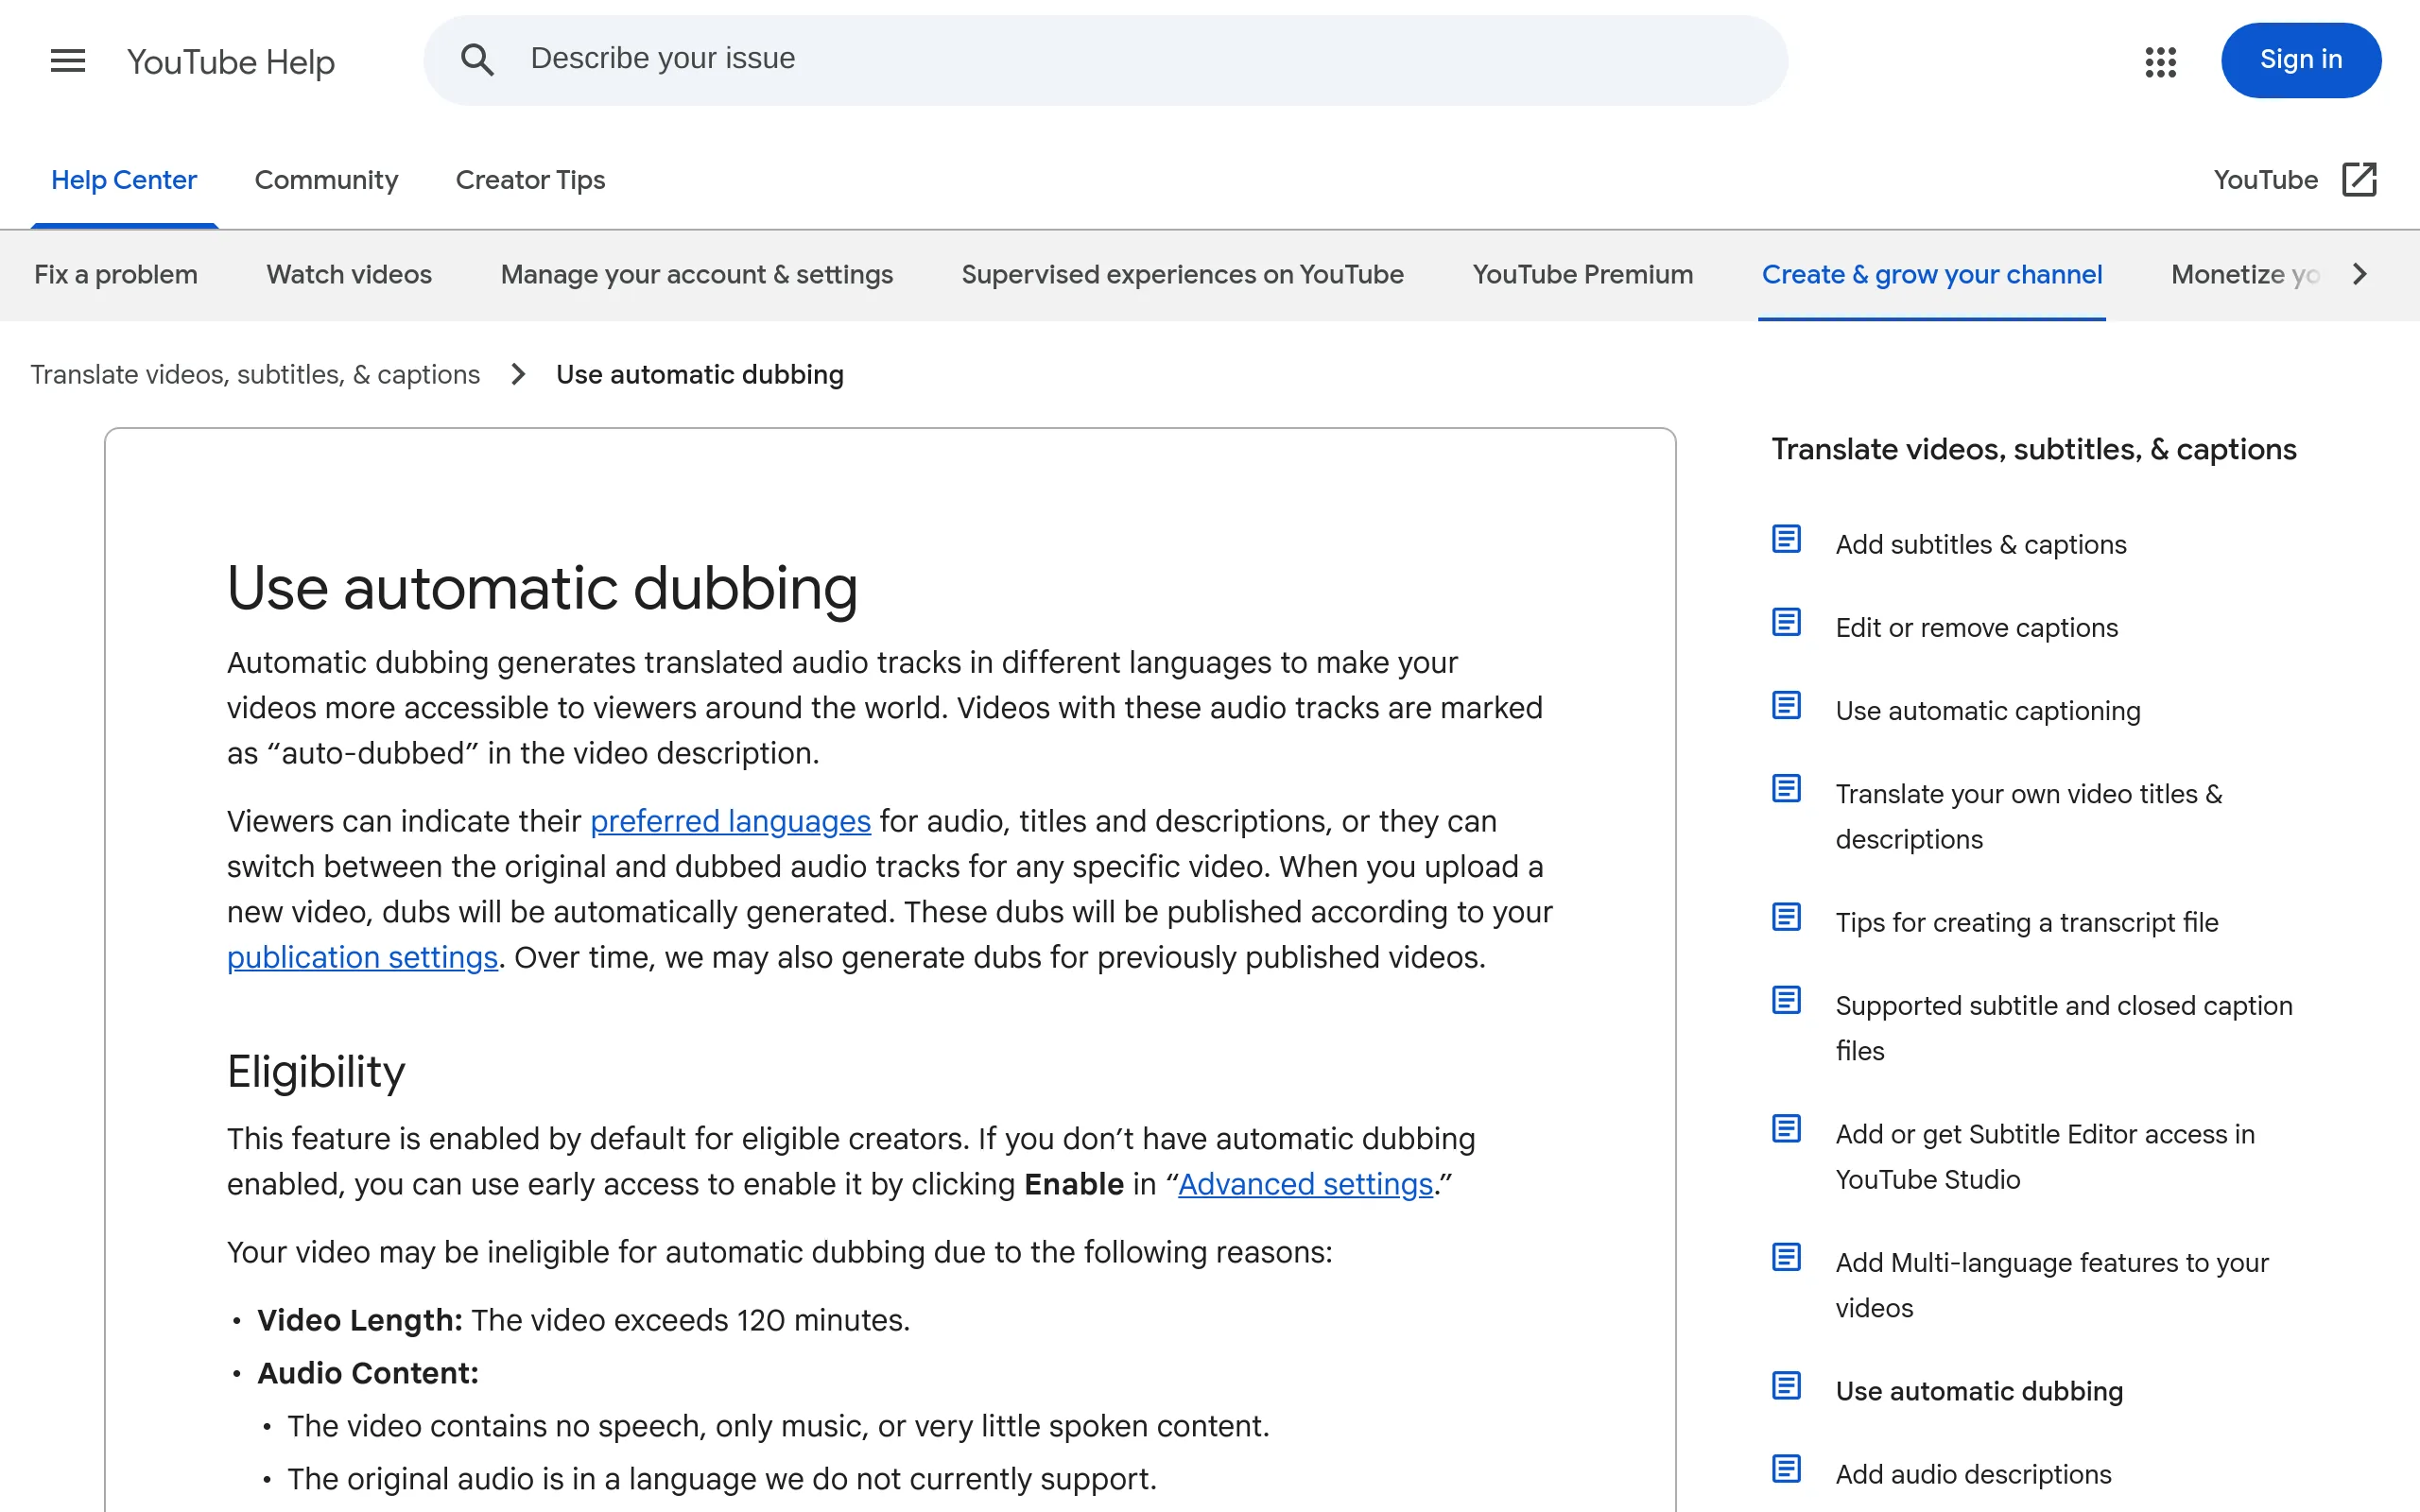The height and width of the screenshot is (1512, 2420).
Task: Click Translate videos, subtitles, & captions breadcrumb
Action: (255, 374)
